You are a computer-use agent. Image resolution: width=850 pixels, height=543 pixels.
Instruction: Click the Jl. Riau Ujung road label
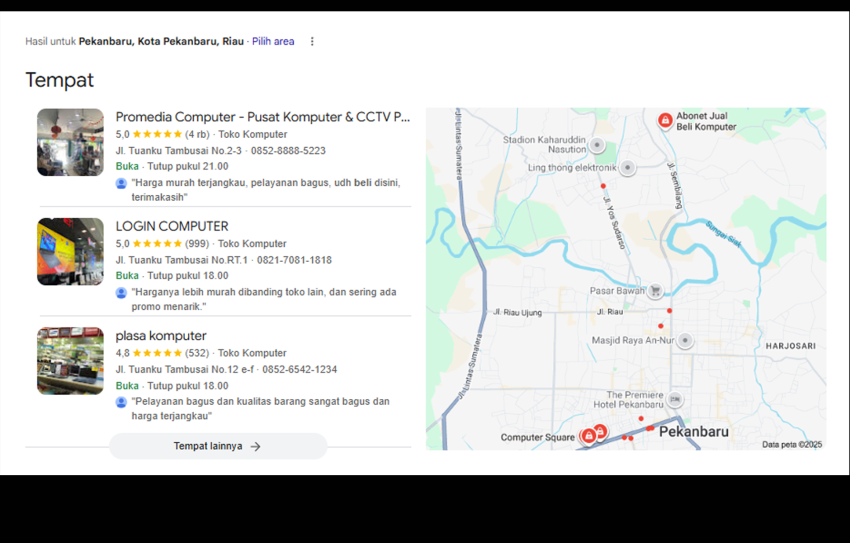click(517, 312)
